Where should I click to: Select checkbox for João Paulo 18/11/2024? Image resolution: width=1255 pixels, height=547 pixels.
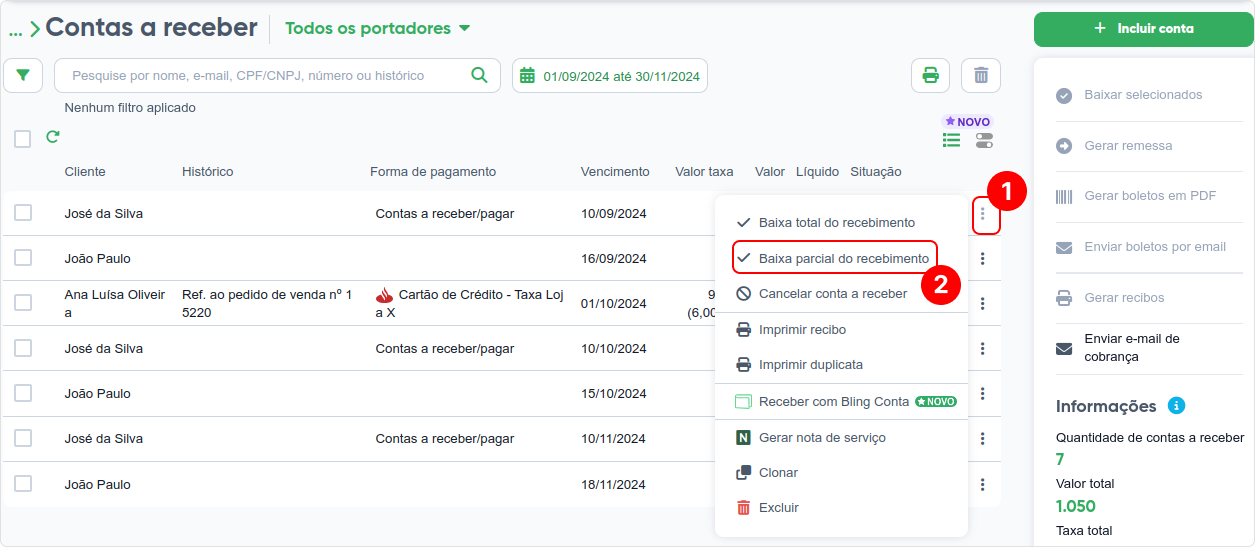[23, 484]
